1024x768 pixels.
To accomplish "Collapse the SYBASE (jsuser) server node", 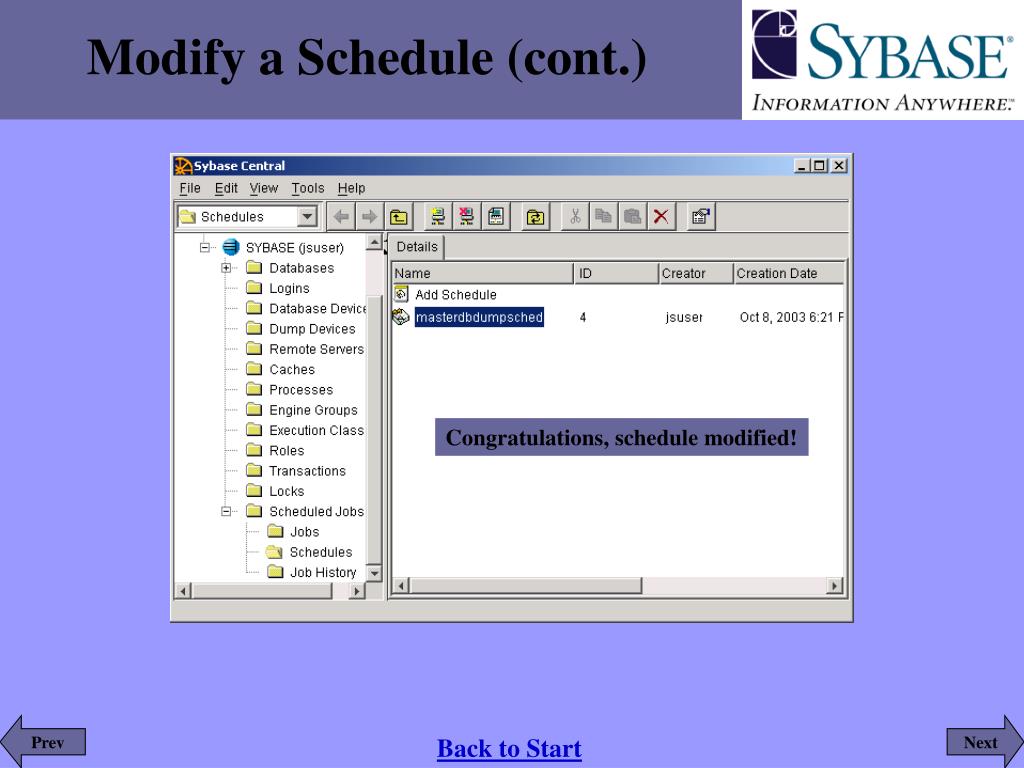I will pos(204,248).
